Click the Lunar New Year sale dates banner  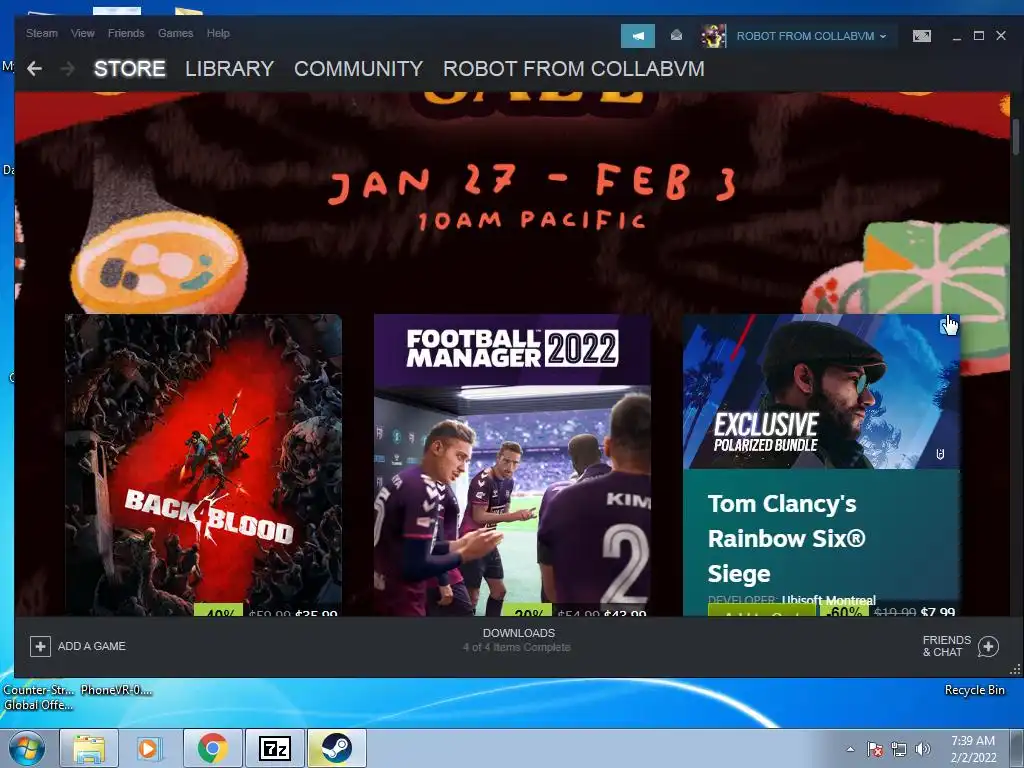532,196
